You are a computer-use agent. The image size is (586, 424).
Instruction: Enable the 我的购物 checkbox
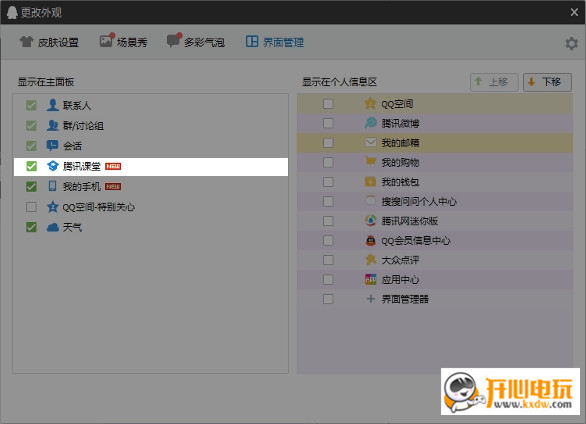[x=328, y=162]
